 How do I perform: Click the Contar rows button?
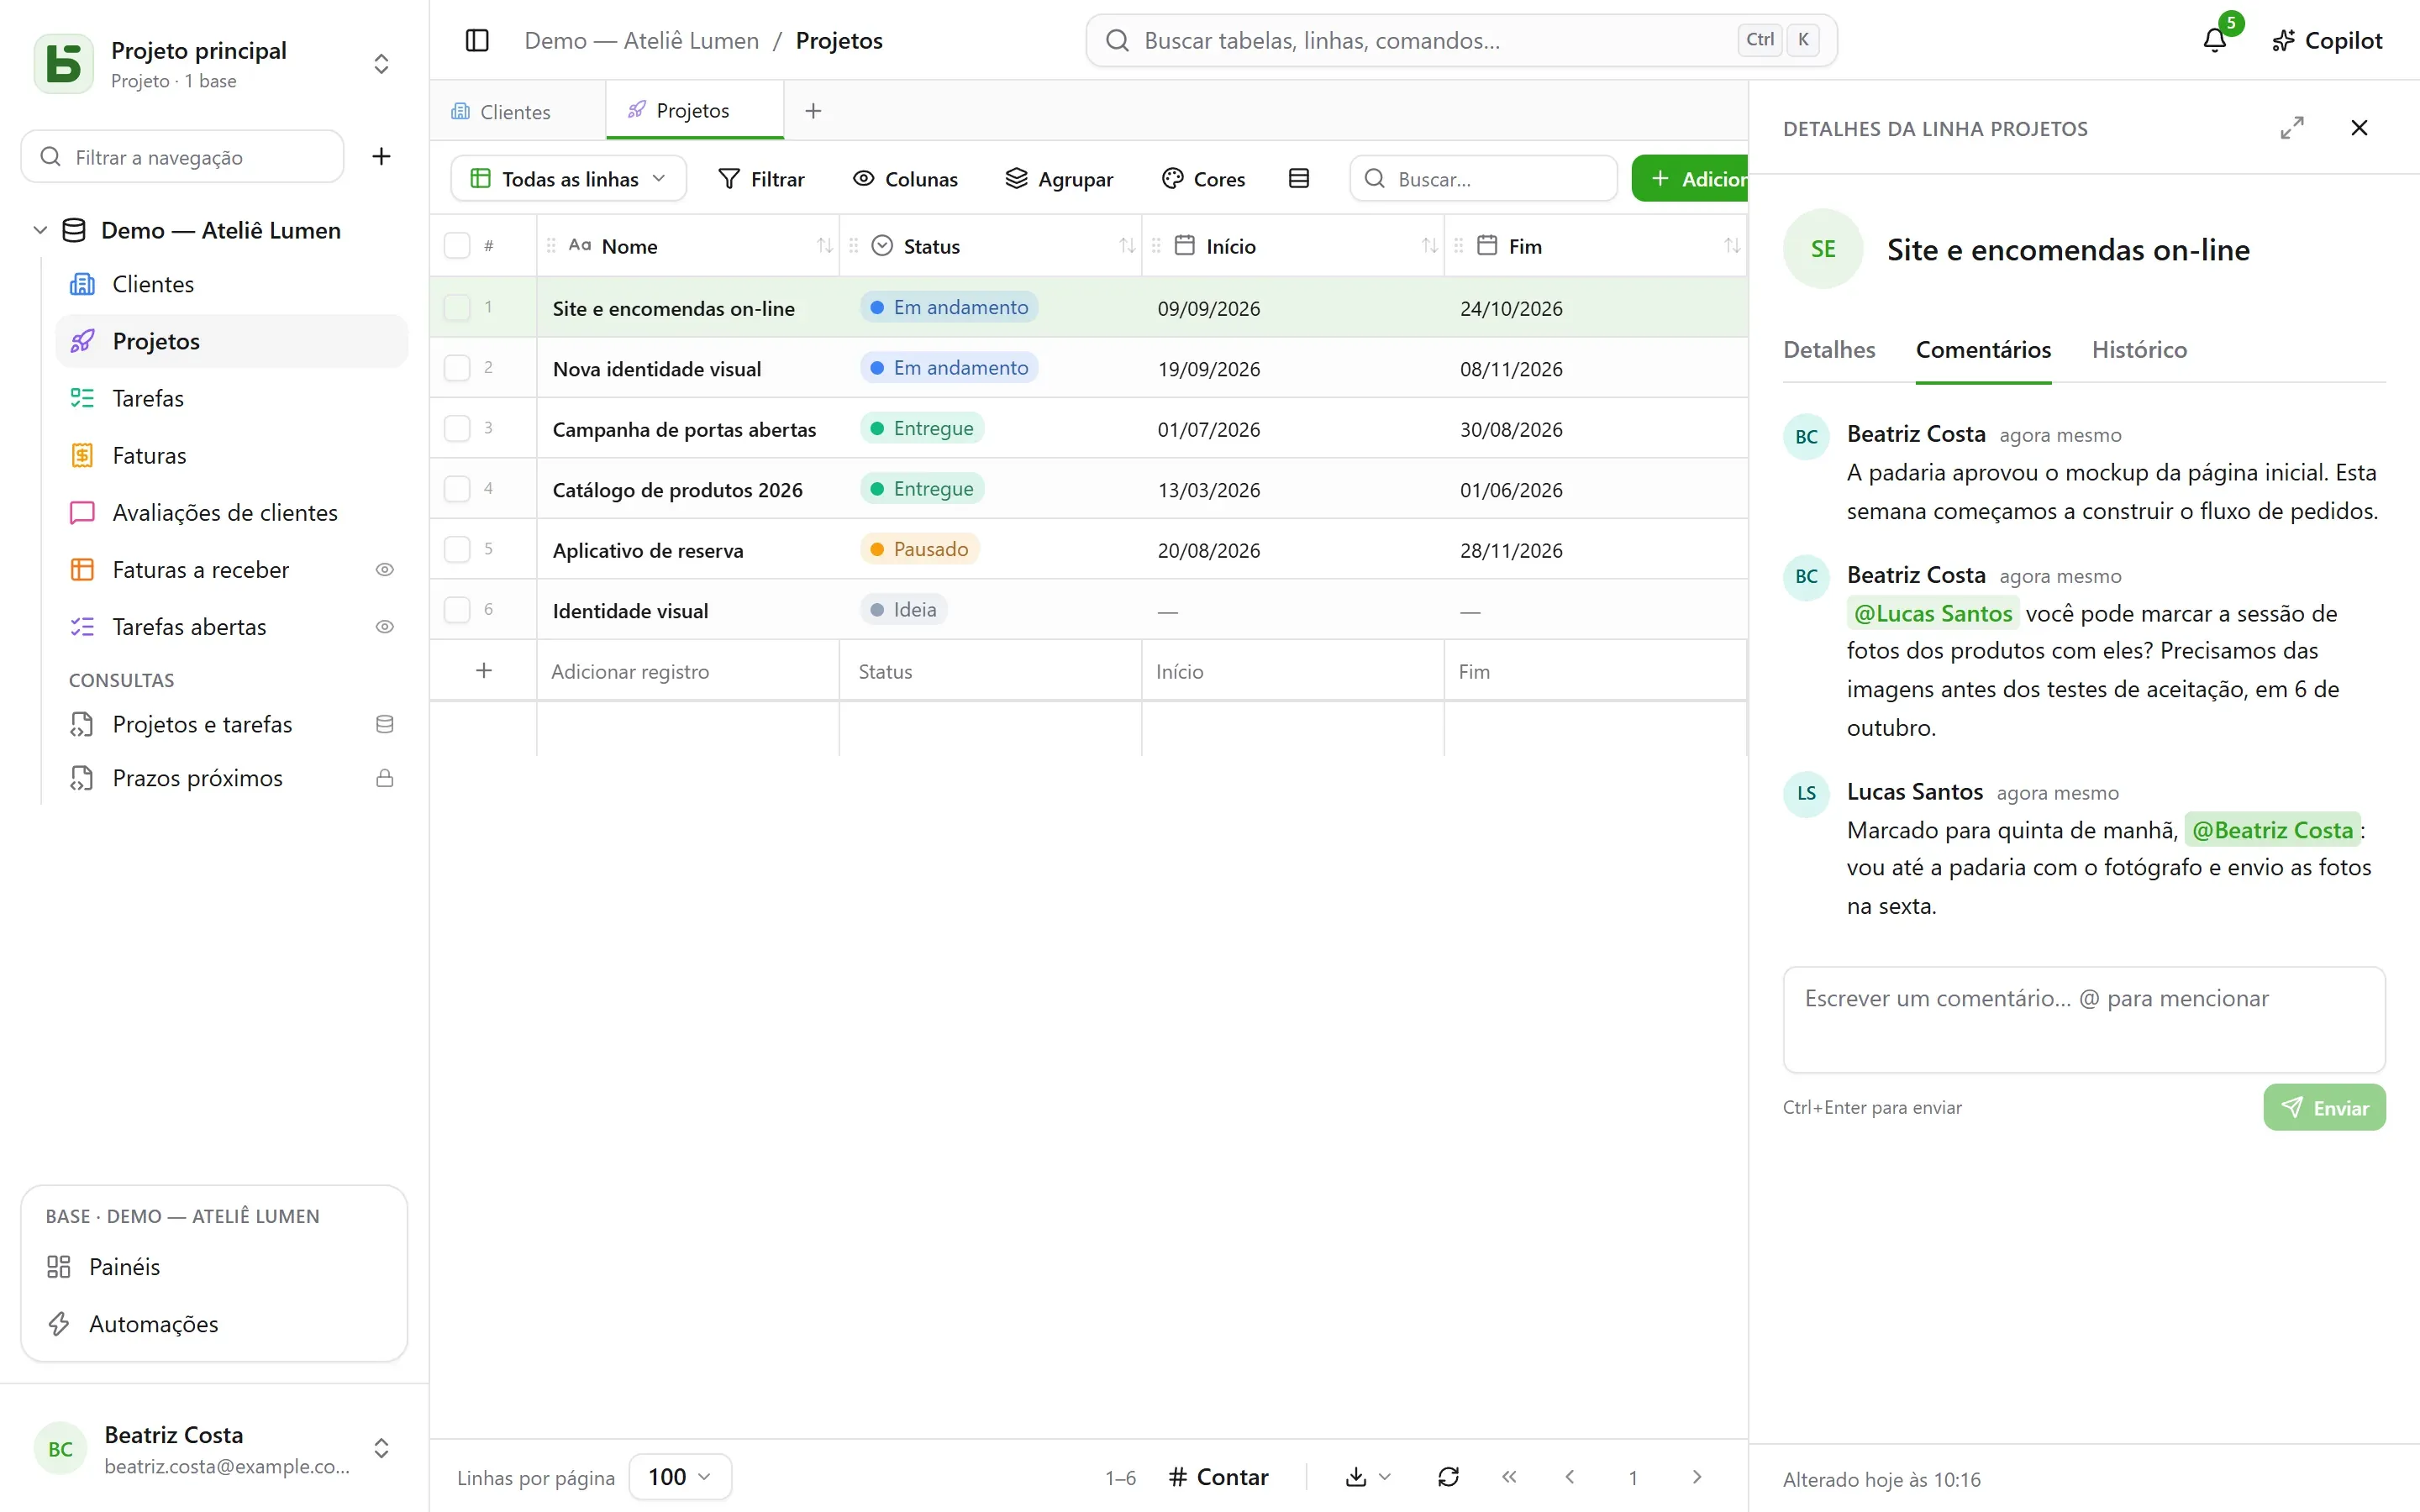click(x=1218, y=1476)
